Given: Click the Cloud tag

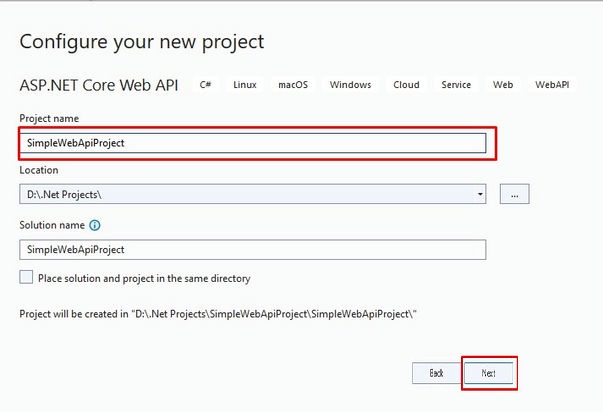Looking at the screenshot, I should coord(406,85).
